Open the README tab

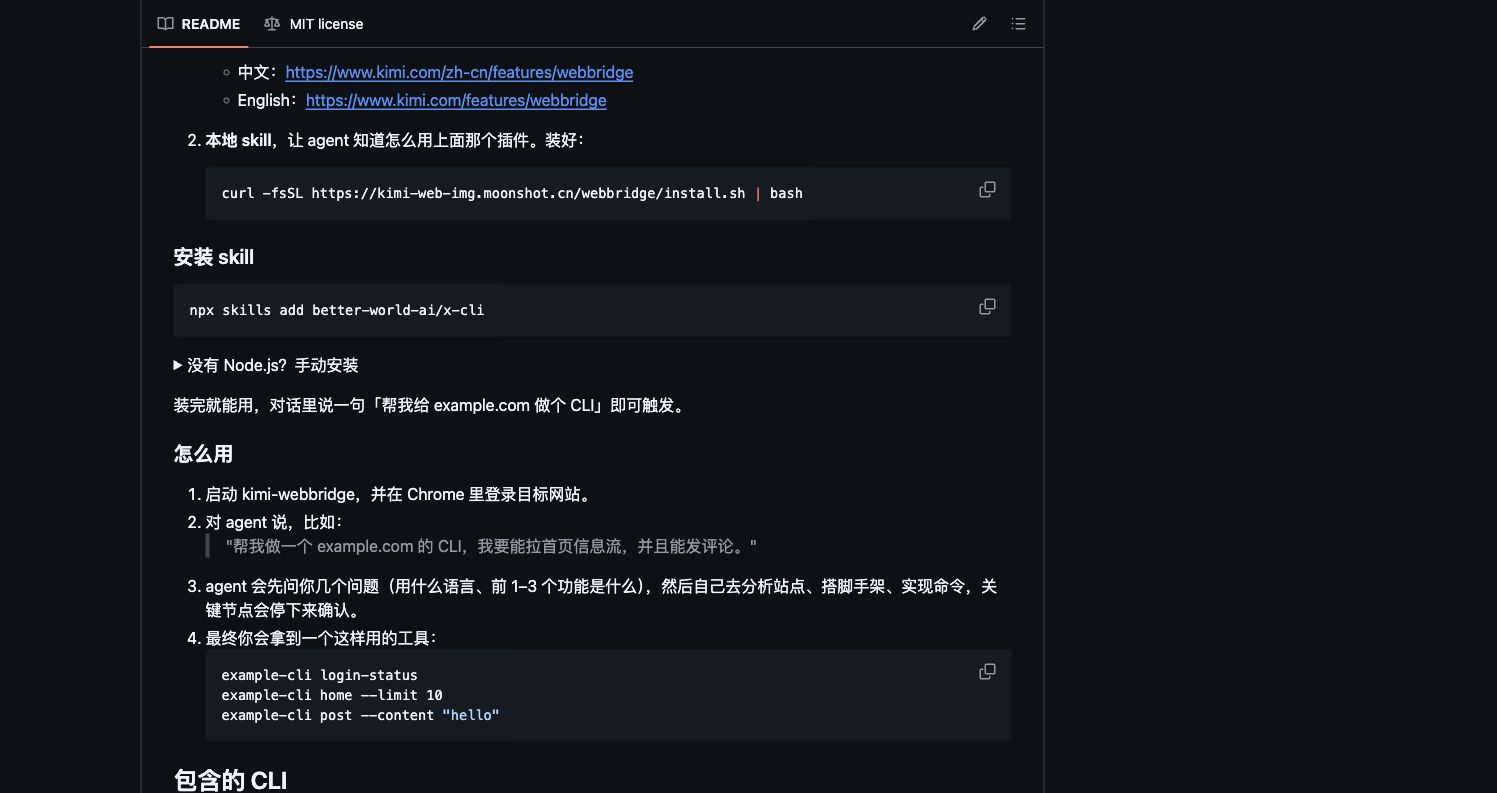(199, 24)
